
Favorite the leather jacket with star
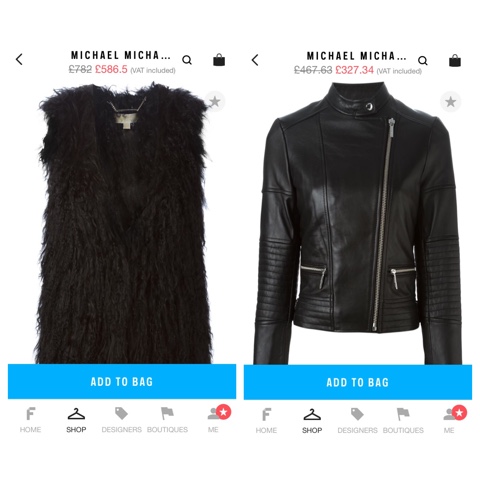pos(451,102)
